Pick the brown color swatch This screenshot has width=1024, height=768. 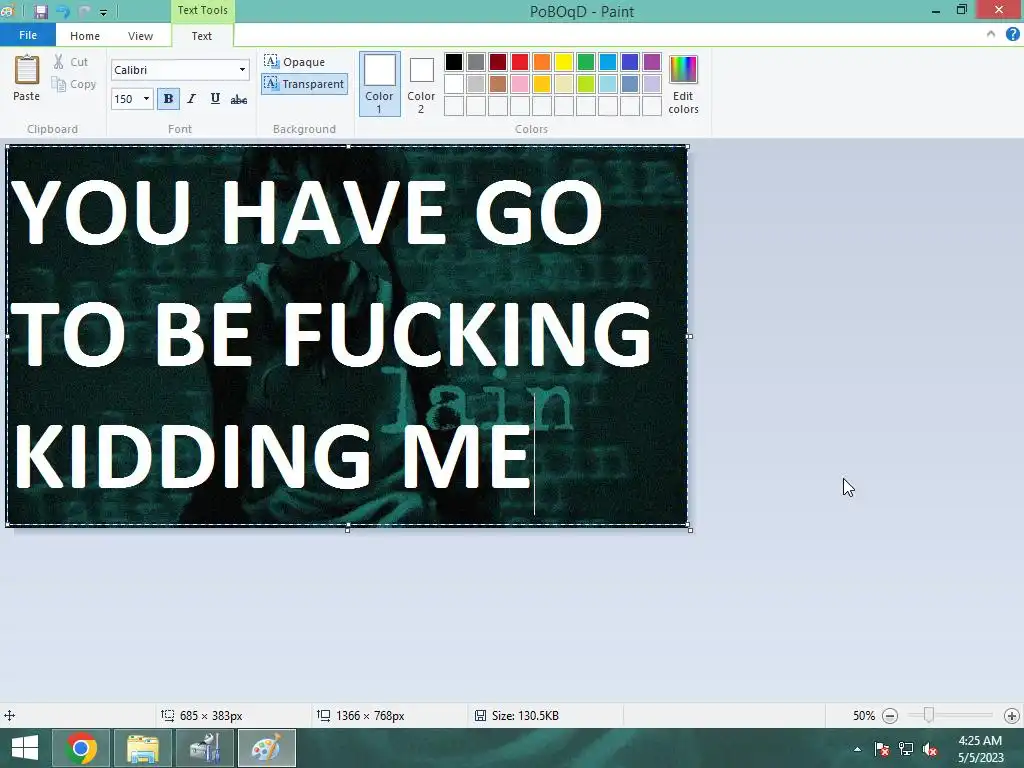[498, 84]
